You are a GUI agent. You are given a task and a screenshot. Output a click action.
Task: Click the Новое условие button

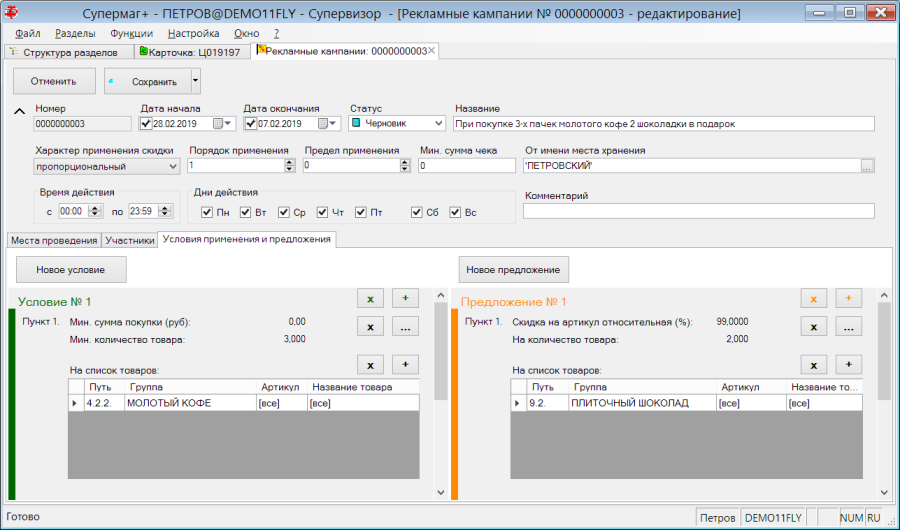pyautogui.click(x=71, y=269)
